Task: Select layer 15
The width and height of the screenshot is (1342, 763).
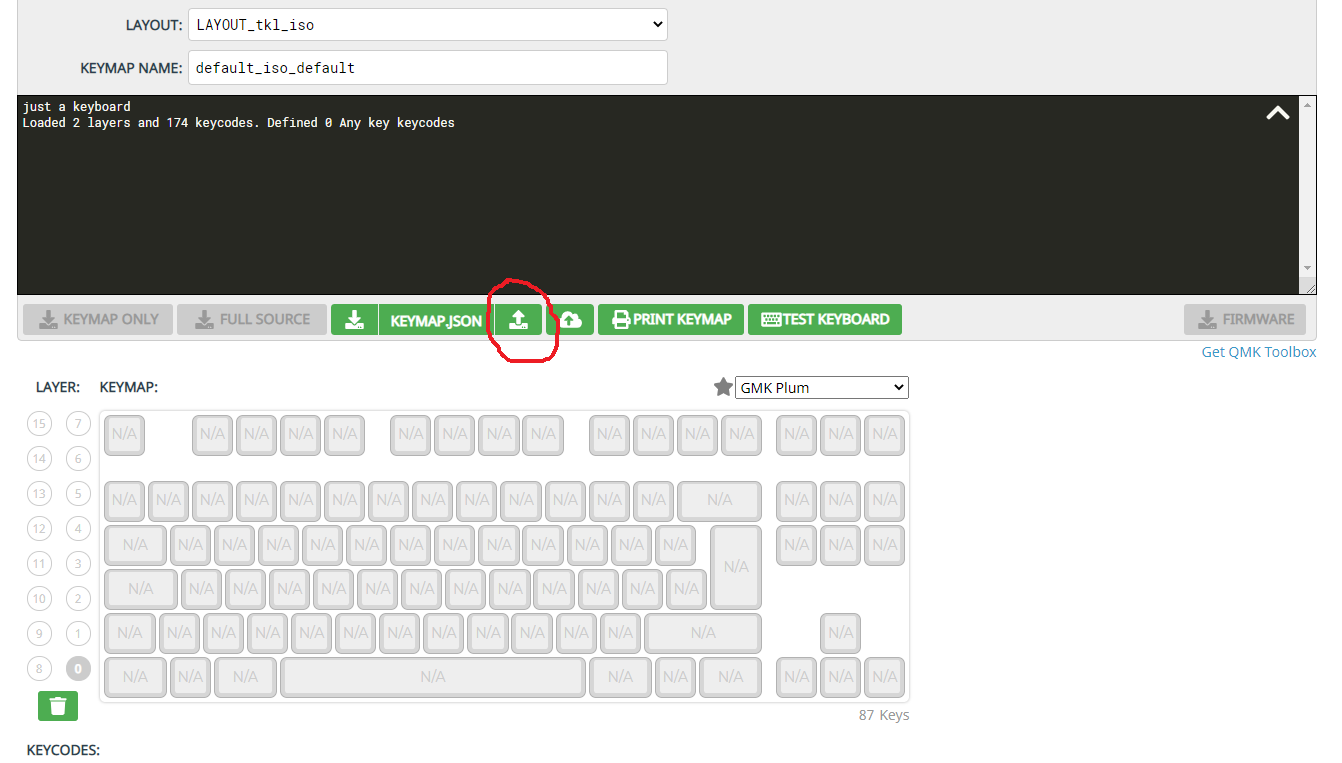Action: pyautogui.click(x=39, y=424)
